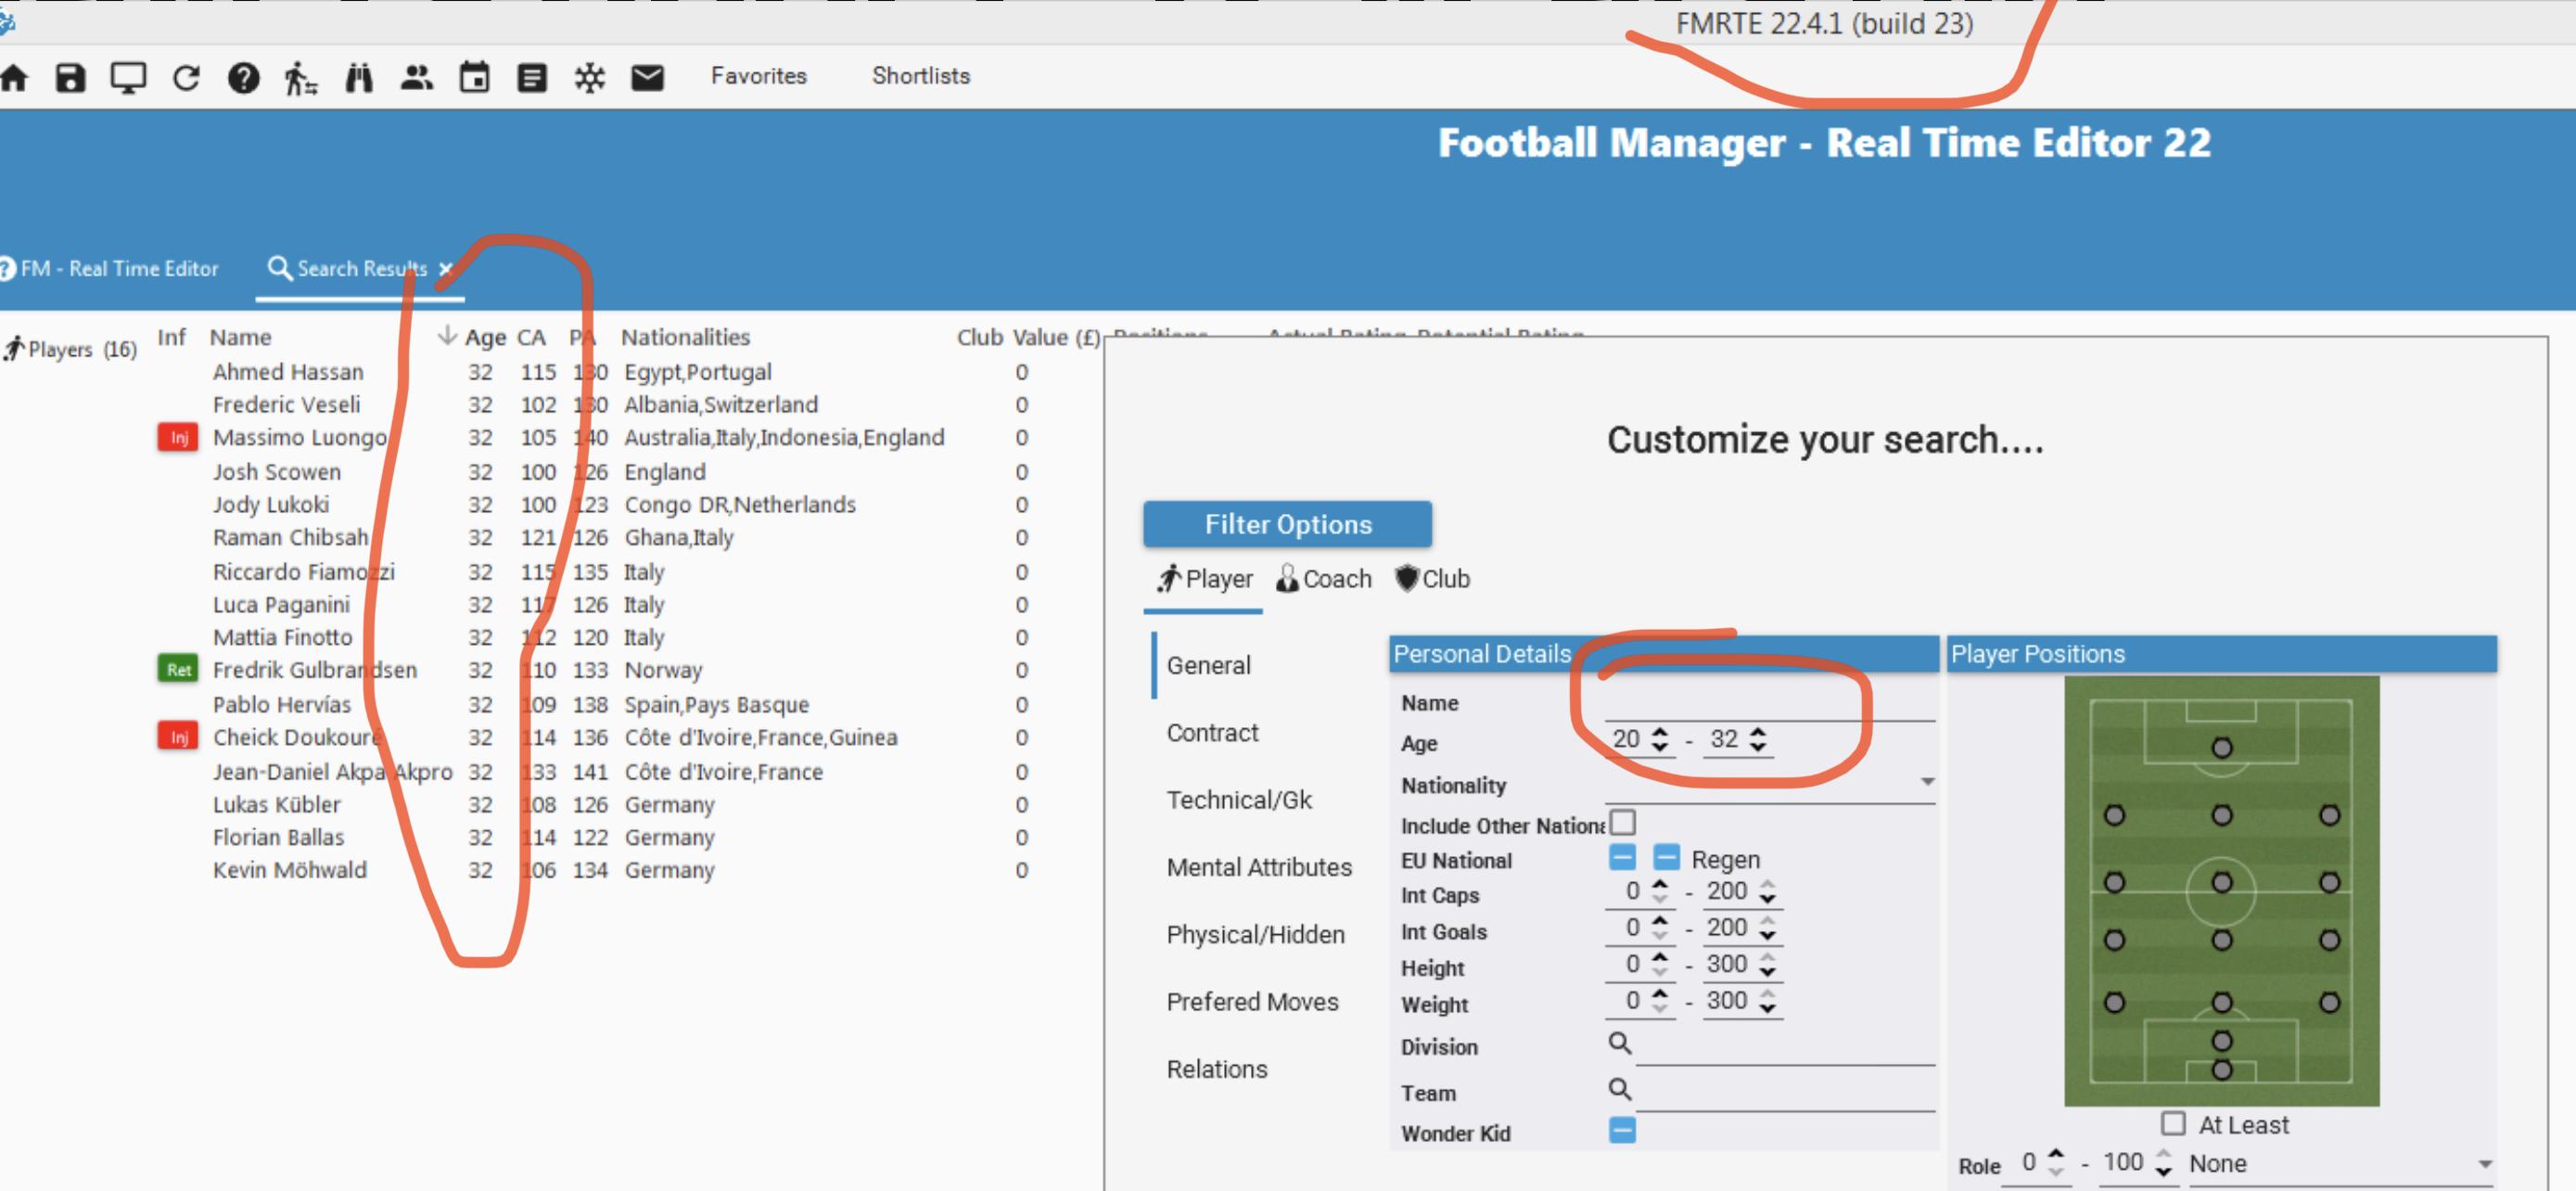This screenshot has height=1191, width=2576.
Task: Click the envelope mail icon
Action: coord(647,78)
